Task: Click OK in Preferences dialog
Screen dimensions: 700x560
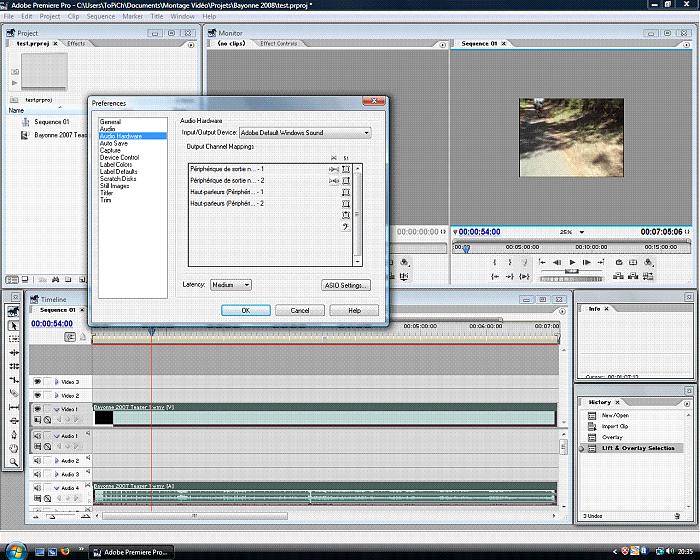Action: pyautogui.click(x=246, y=310)
